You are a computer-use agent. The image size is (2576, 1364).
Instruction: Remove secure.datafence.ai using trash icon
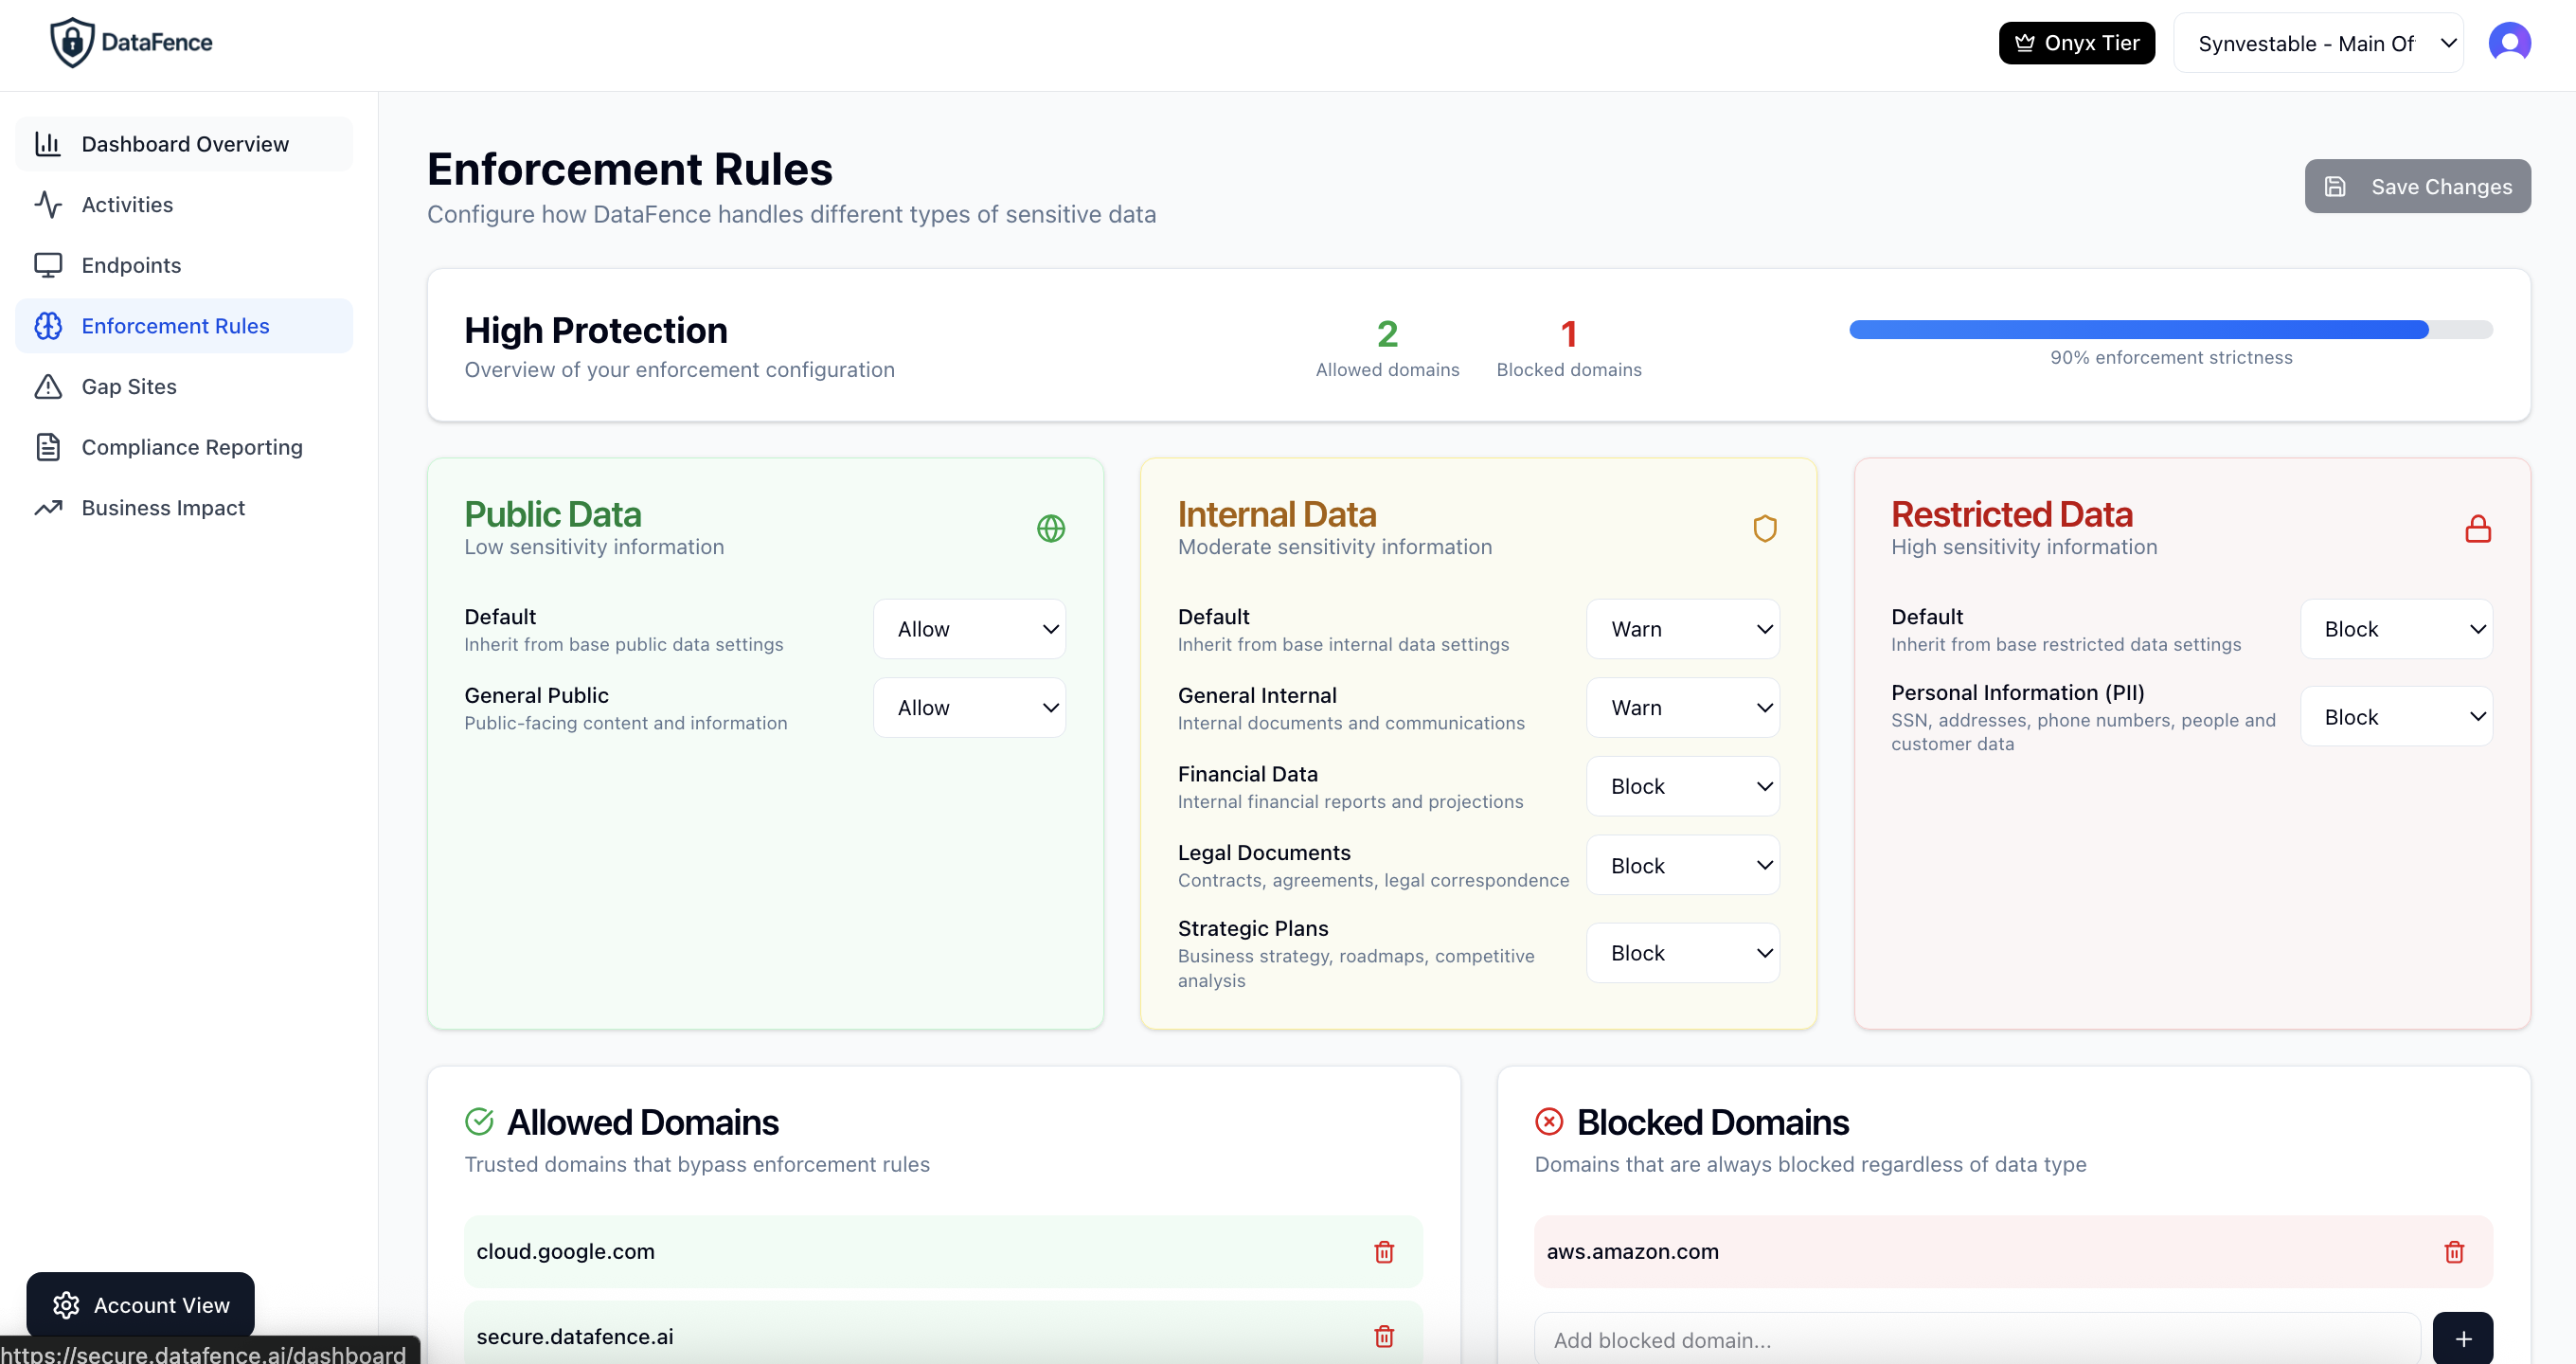coord(1384,1336)
